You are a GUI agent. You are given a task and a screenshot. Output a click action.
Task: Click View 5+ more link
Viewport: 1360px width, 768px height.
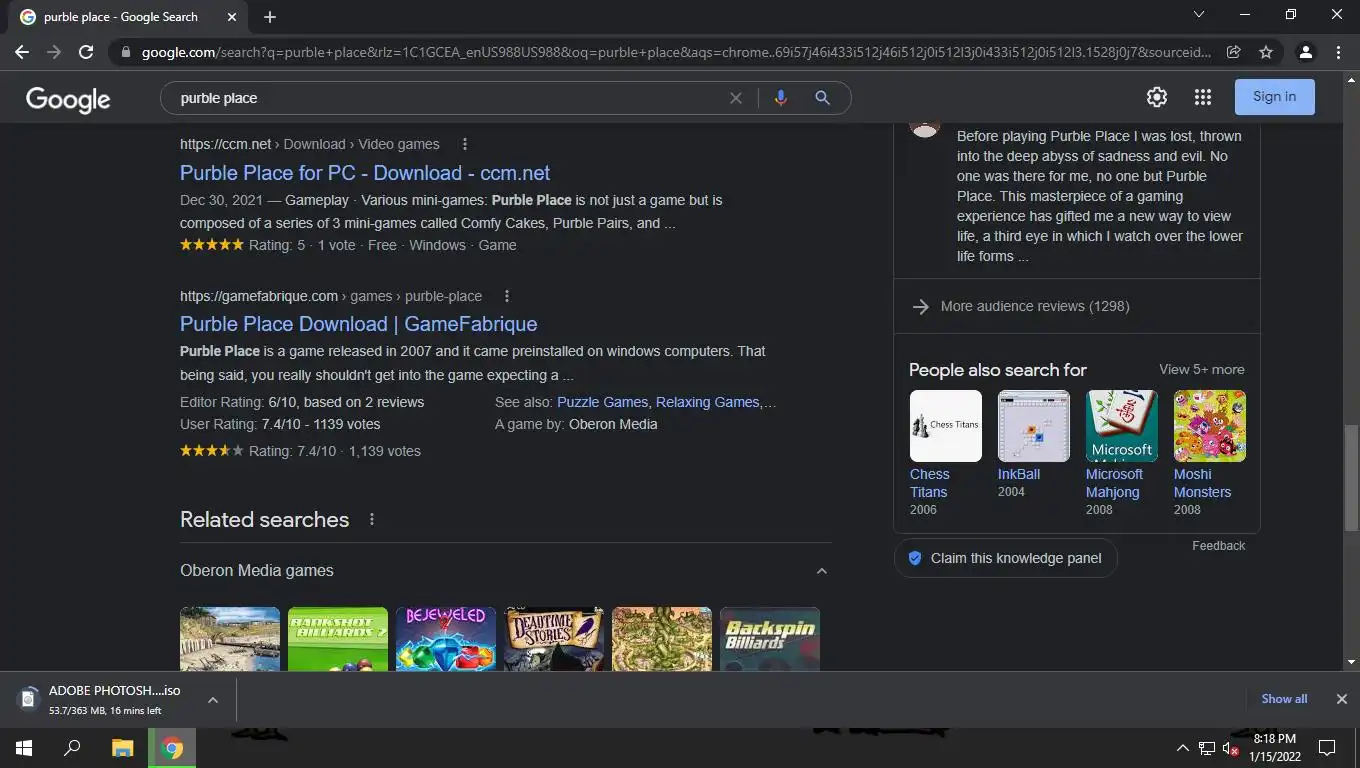[x=1202, y=369]
